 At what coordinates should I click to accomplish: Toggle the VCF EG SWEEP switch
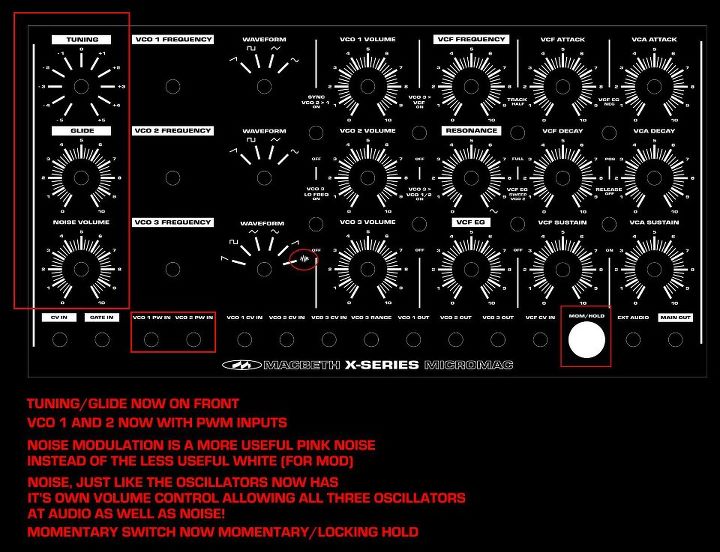[518, 224]
